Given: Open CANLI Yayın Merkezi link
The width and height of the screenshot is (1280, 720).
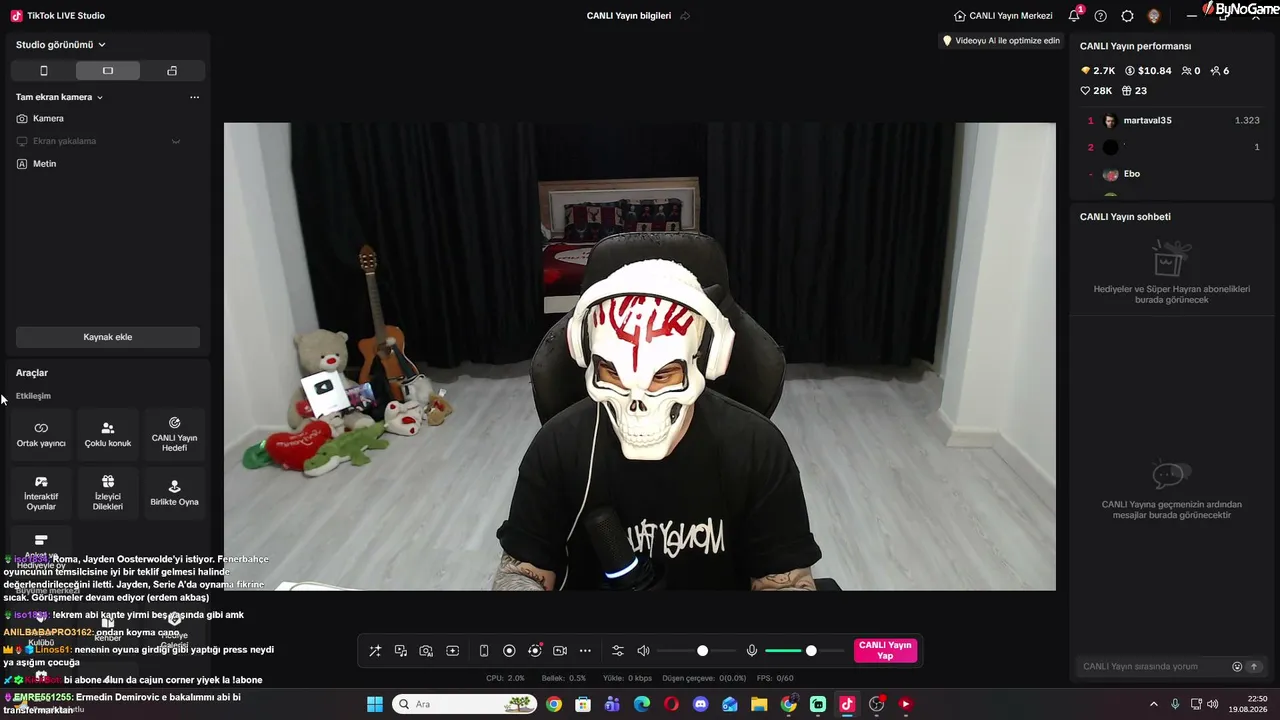Looking at the screenshot, I should point(1003,16).
